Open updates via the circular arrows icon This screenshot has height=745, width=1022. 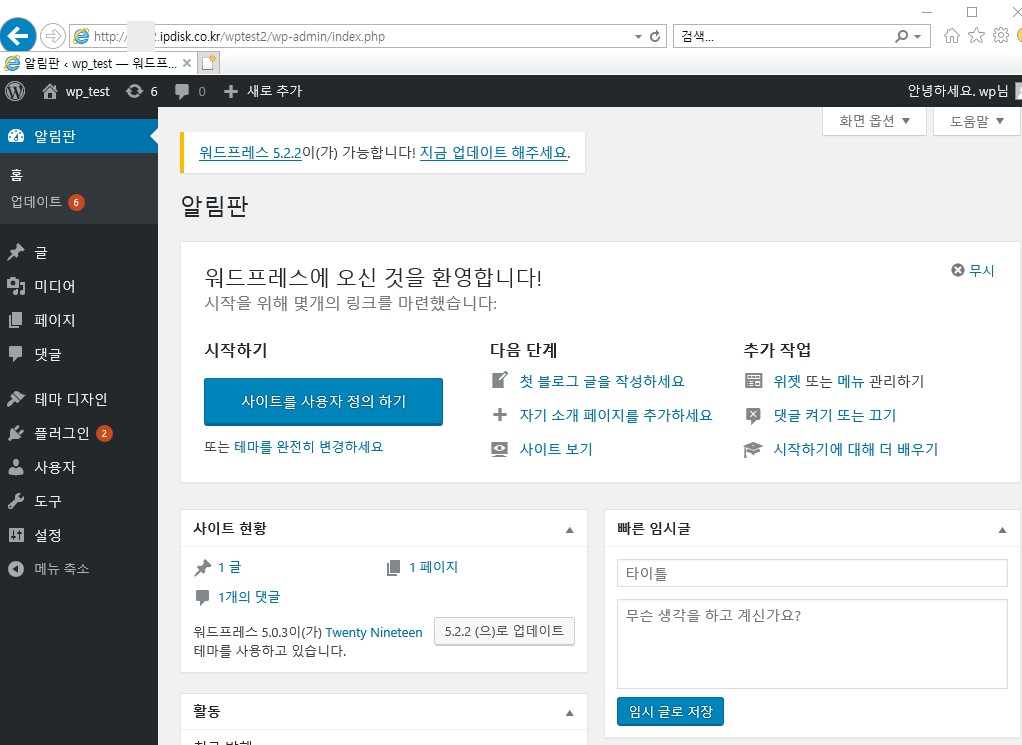134,91
